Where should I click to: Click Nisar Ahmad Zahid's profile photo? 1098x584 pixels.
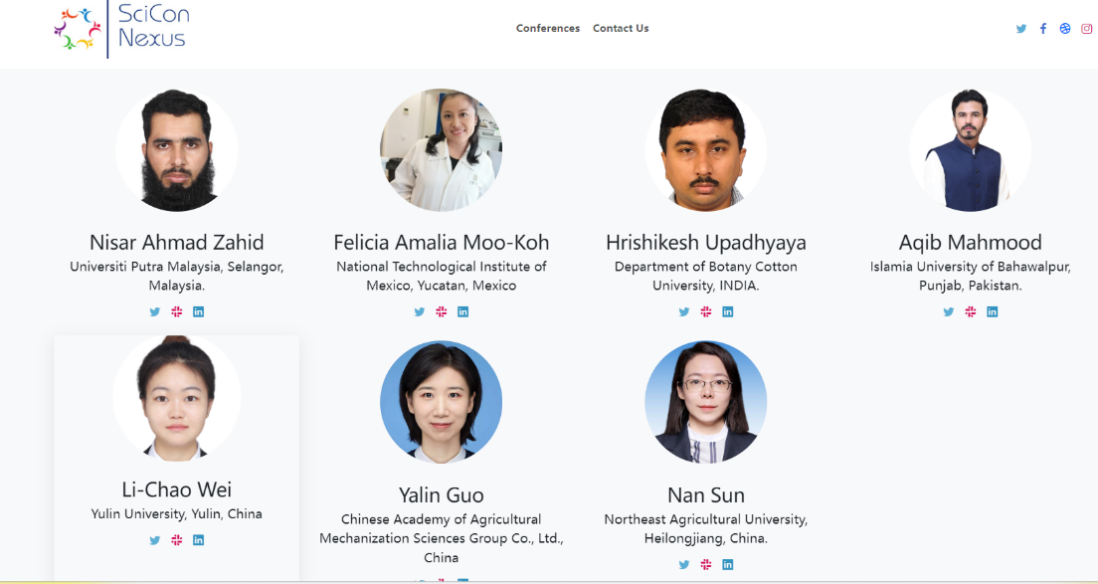pyautogui.click(x=177, y=150)
